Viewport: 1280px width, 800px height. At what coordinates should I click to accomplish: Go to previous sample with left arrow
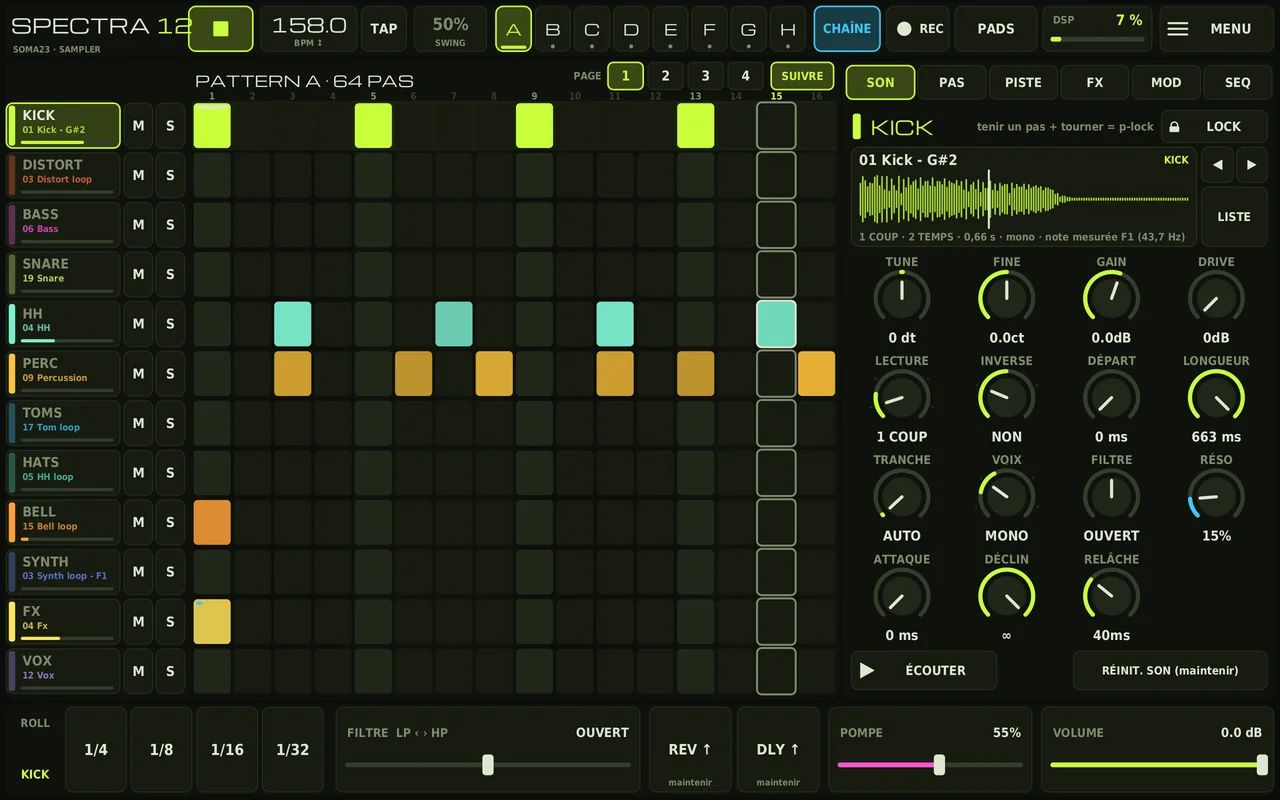coord(1217,165)
